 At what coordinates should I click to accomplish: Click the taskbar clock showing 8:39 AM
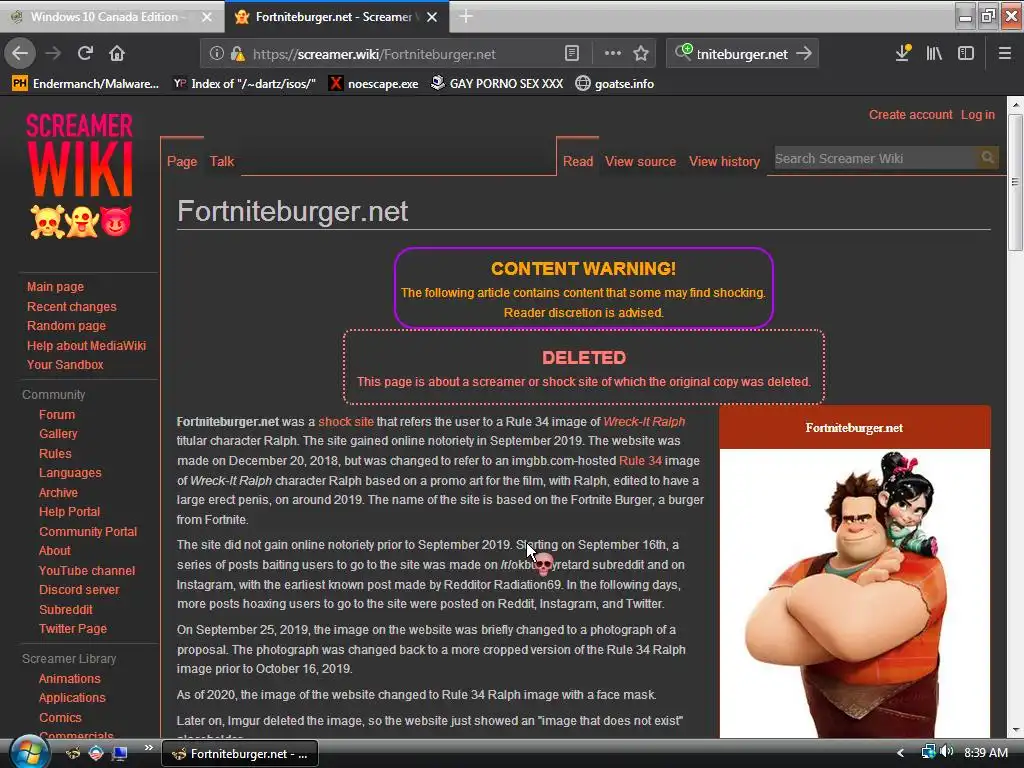985,753
